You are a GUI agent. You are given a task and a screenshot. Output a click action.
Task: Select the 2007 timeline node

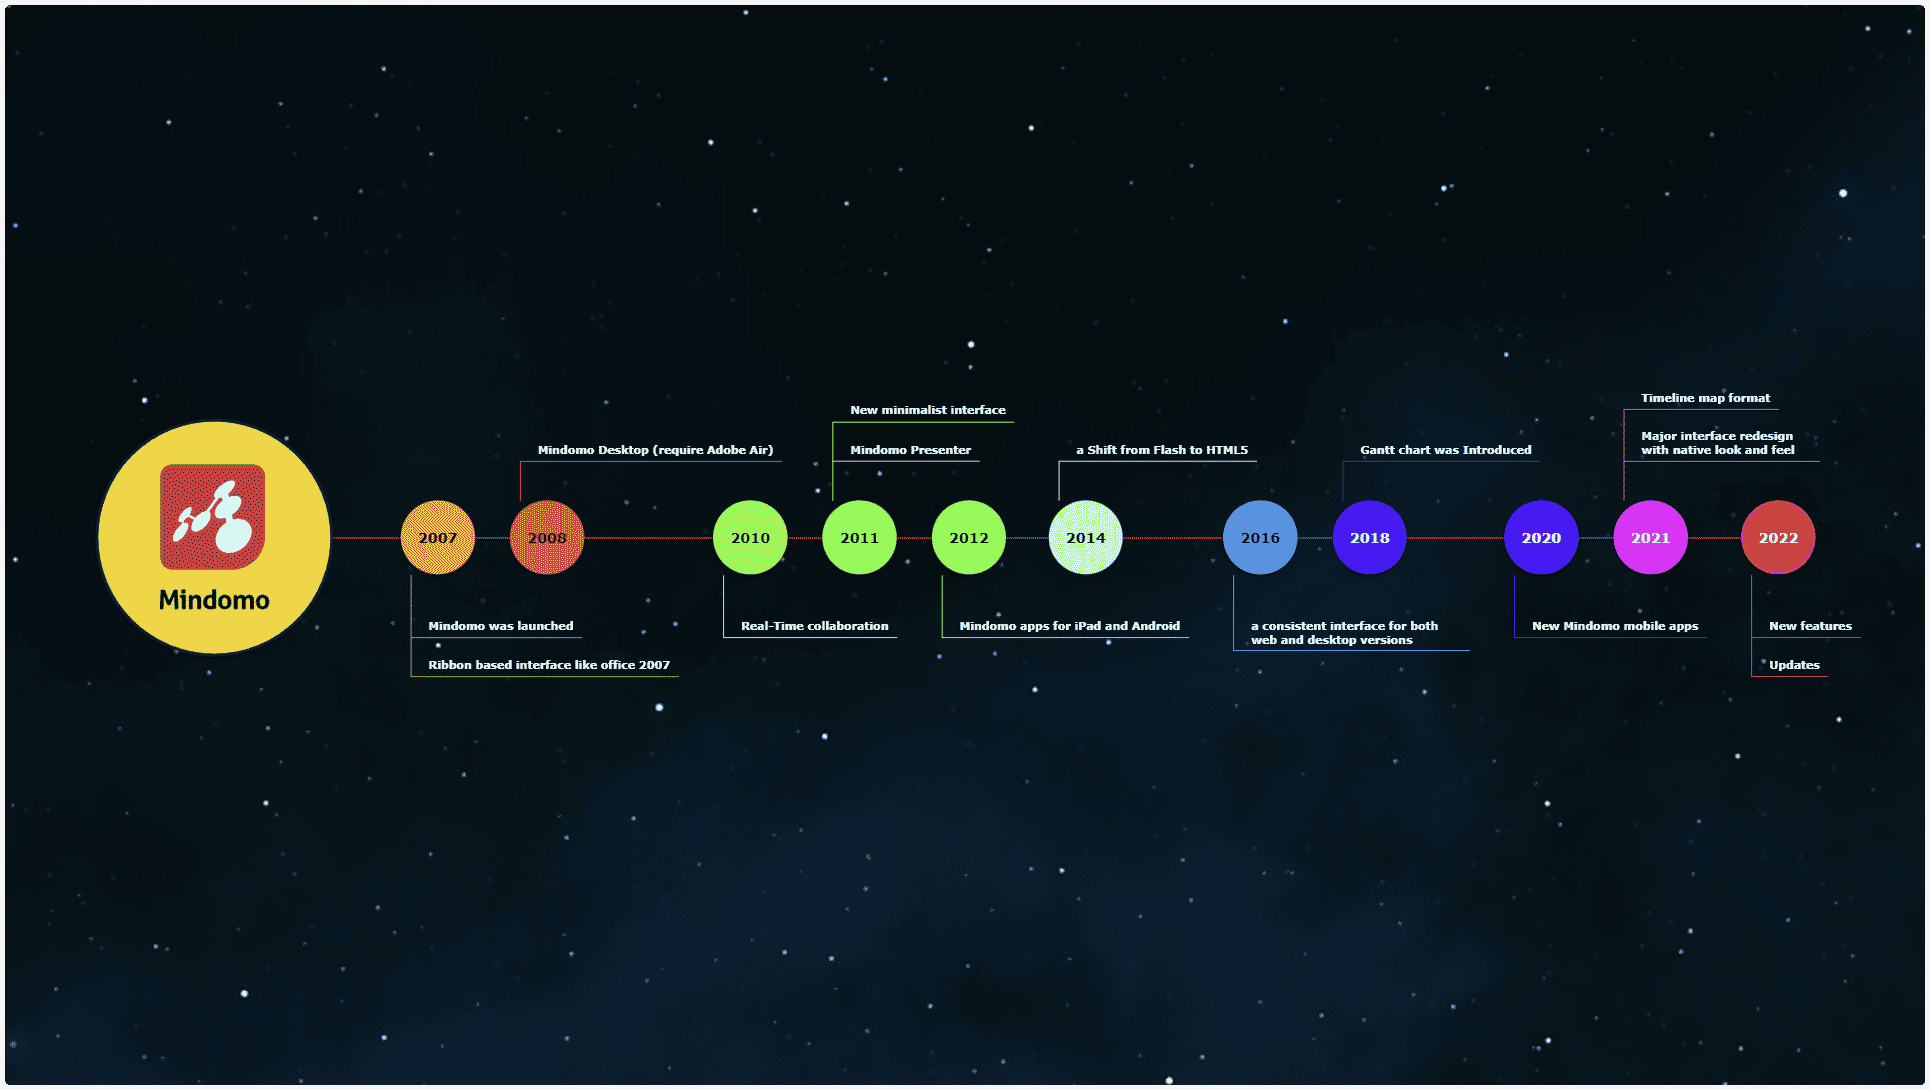click(x=438, y=538)
